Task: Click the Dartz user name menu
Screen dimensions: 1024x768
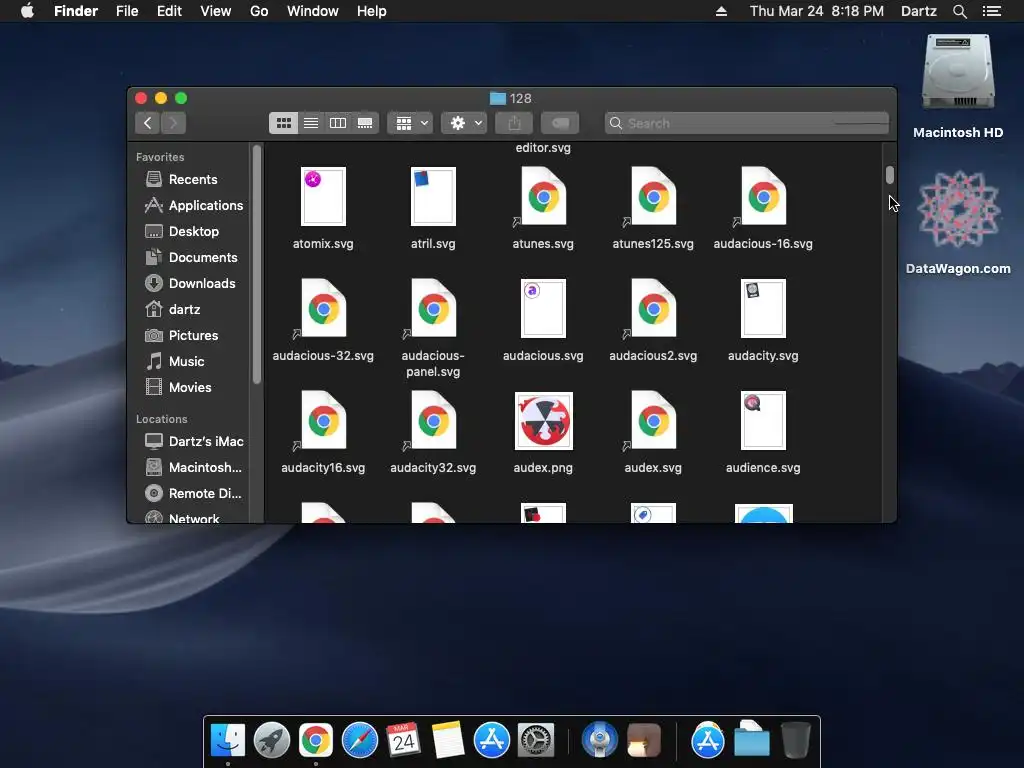Action: (x=918, y=11)
